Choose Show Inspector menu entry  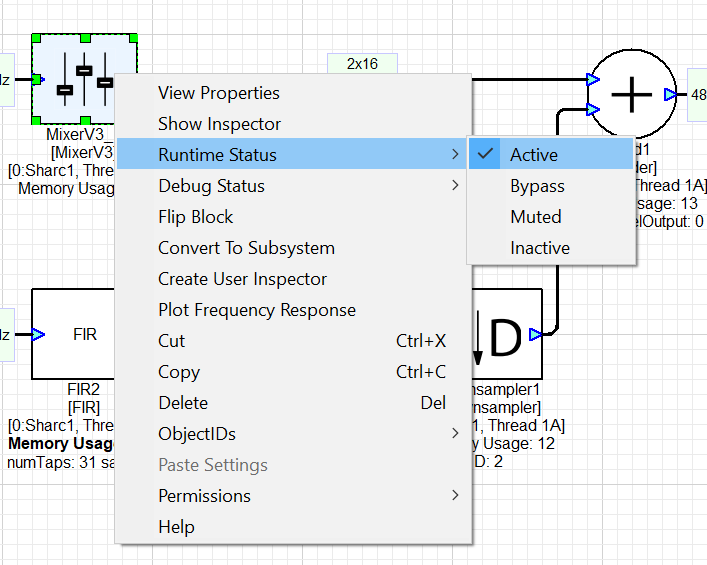(x=293, y=124)
